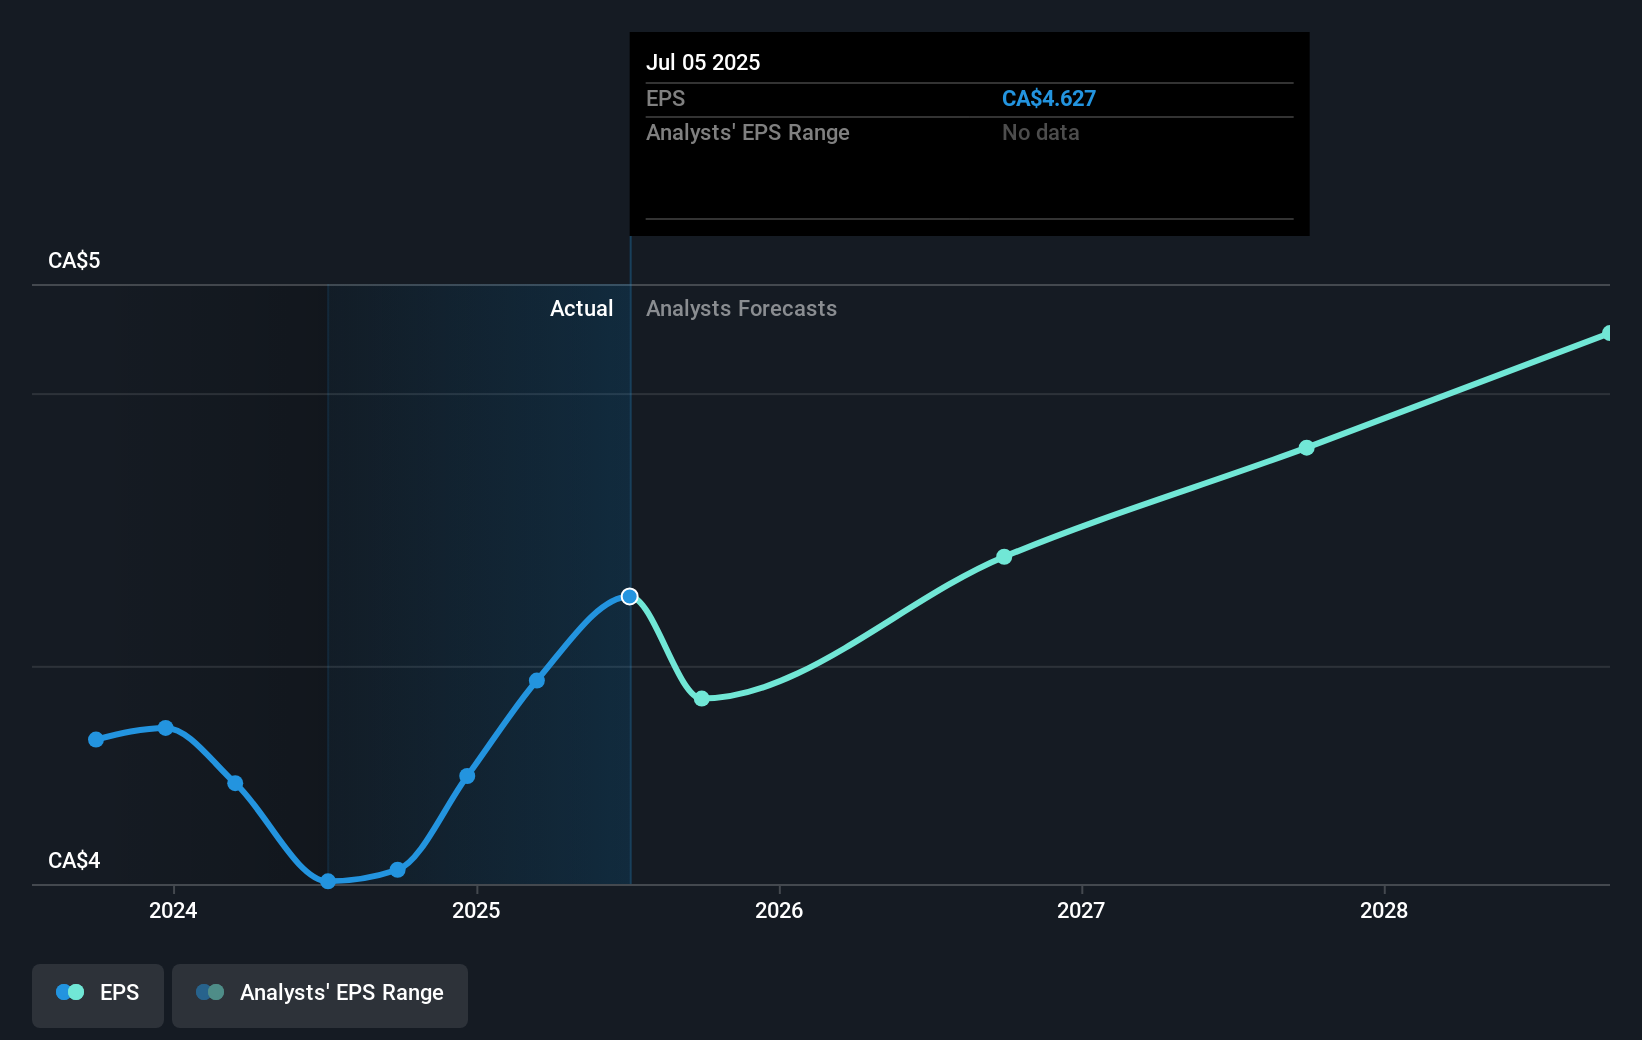Collapse the Jul 05 2025 tooltip panel

pos(704,62)
